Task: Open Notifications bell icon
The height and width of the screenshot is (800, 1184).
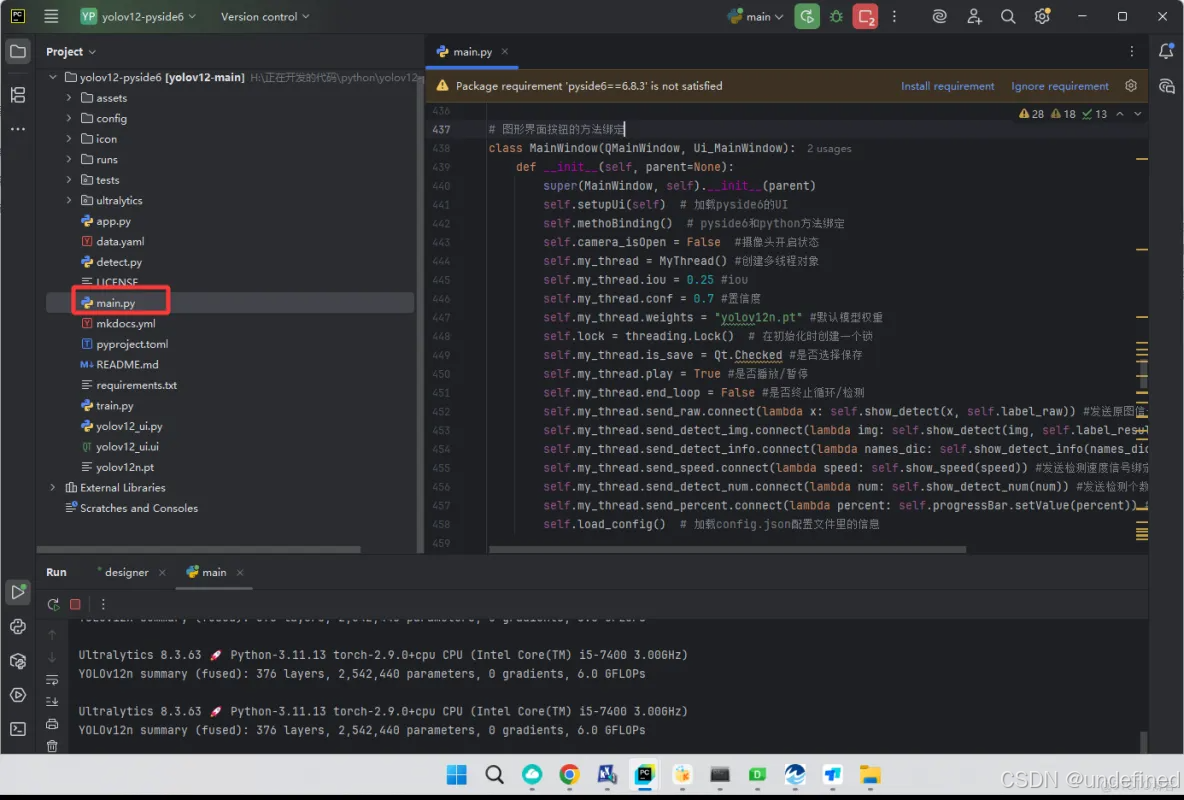Action: [1166, 51]
